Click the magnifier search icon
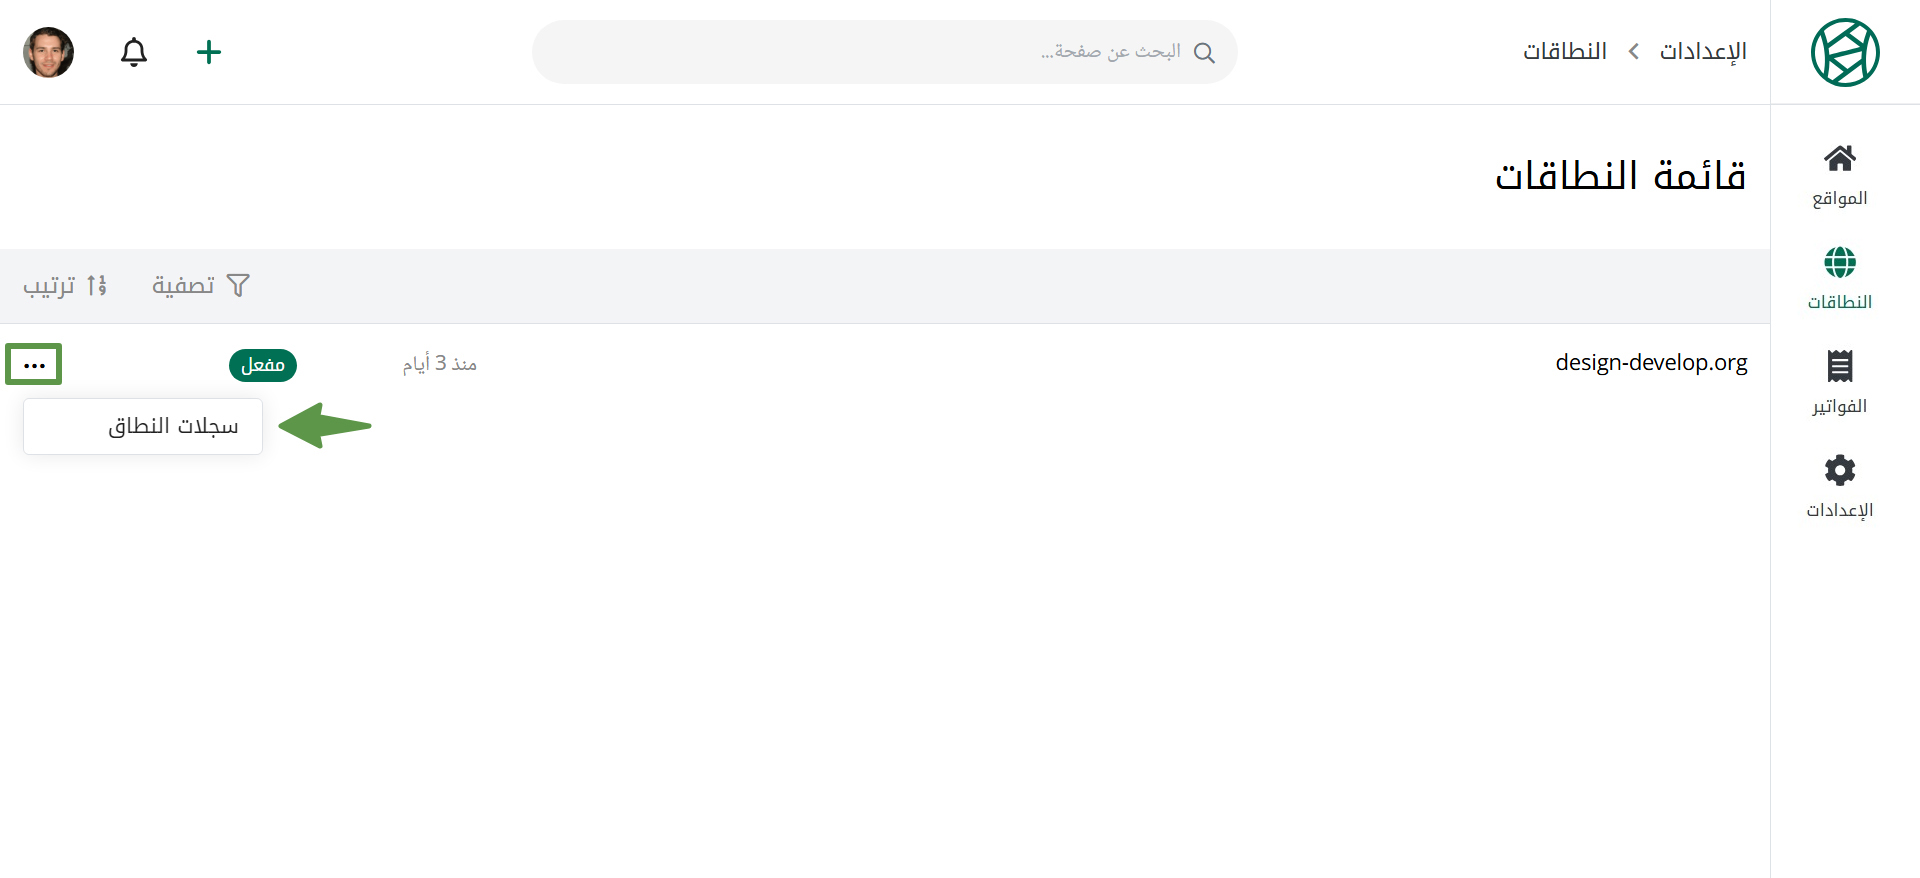 coord(1205,53)
